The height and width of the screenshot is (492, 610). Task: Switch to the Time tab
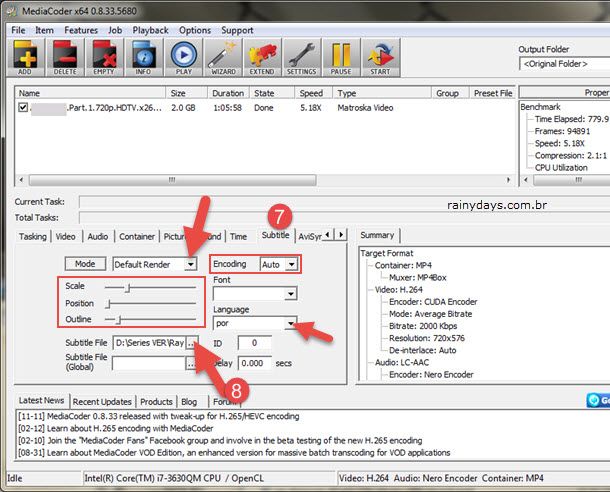point(238,236)
